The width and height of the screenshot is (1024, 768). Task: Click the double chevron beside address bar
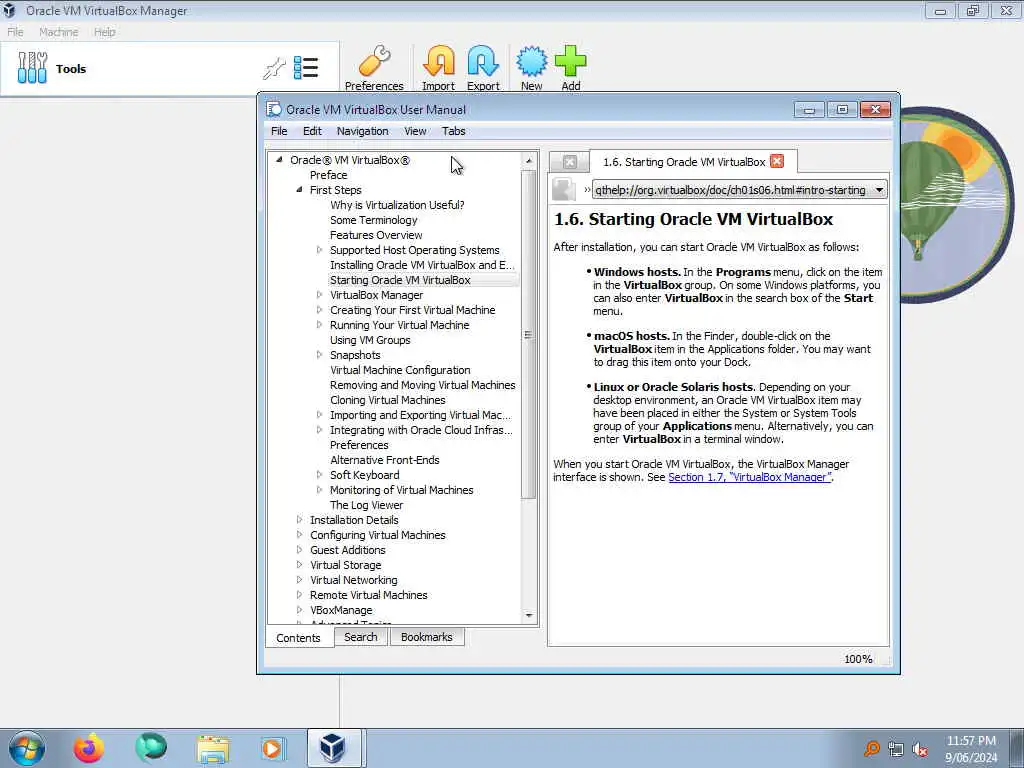[x=586, y=190]
